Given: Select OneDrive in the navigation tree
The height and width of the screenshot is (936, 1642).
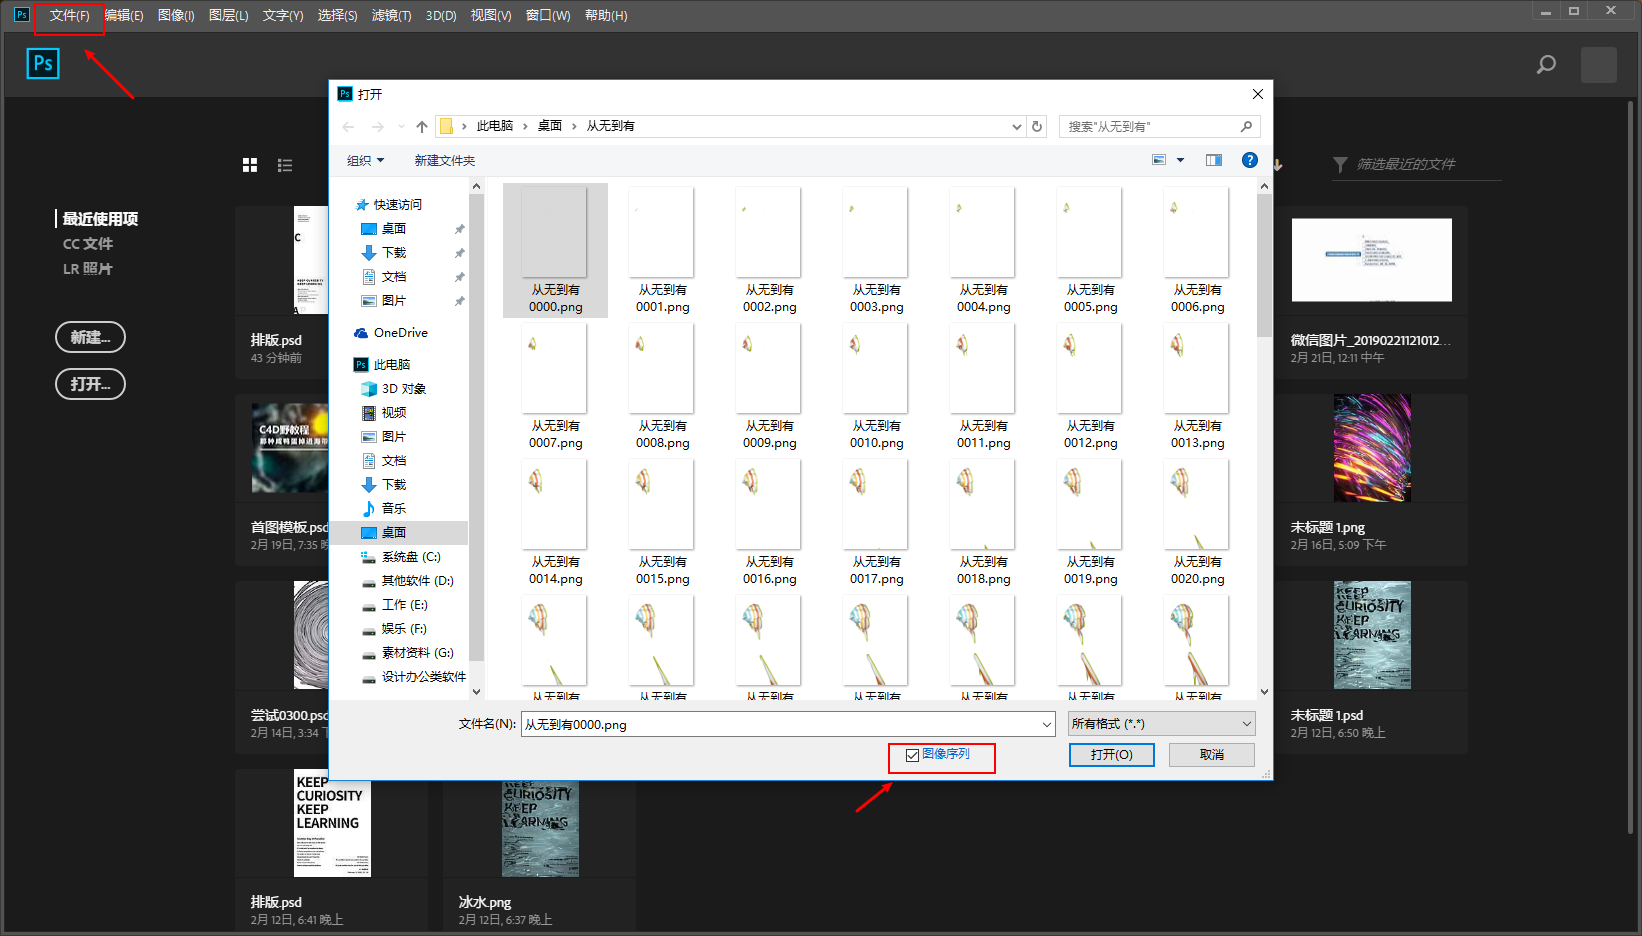Looking at the screenshot, I should (400, 333).
